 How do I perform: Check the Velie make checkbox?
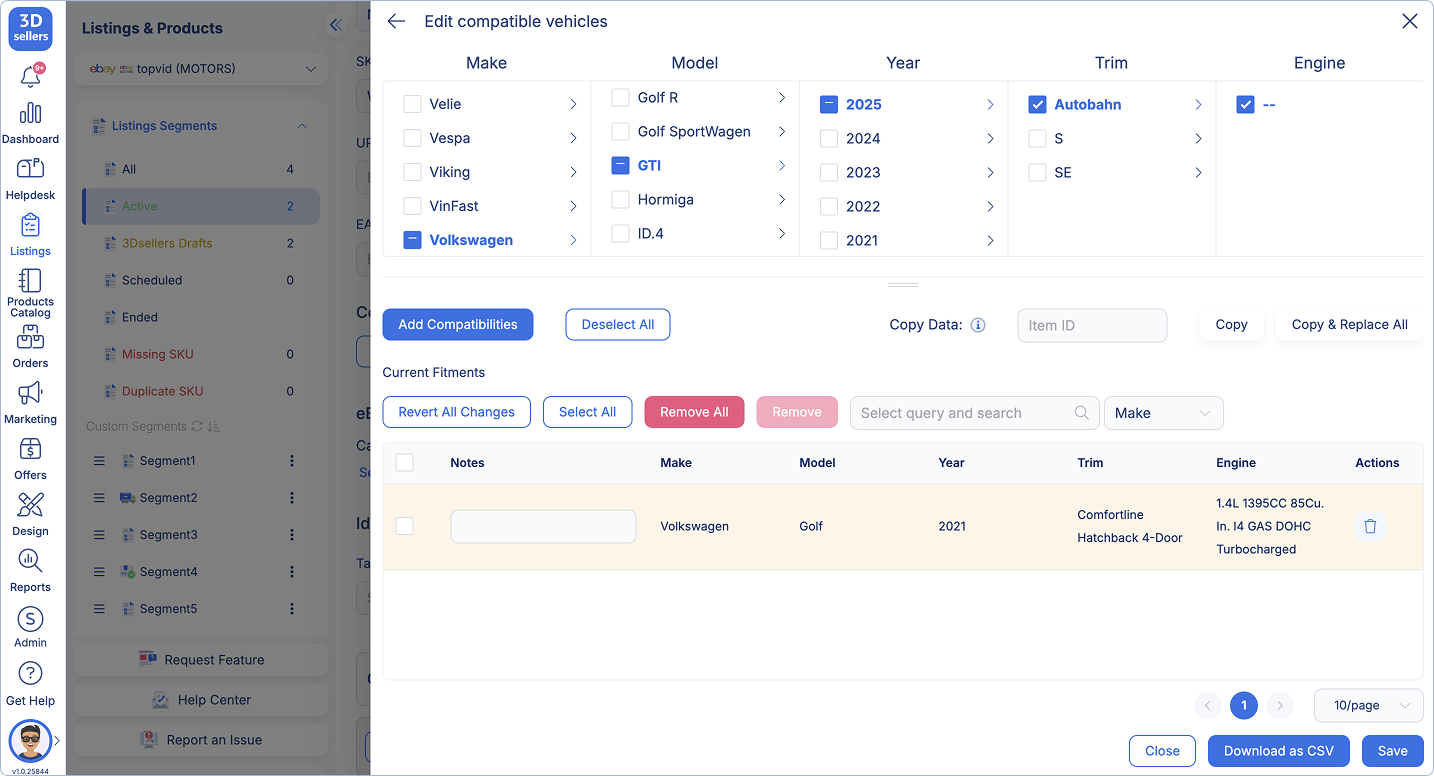[x=412, y=104]
